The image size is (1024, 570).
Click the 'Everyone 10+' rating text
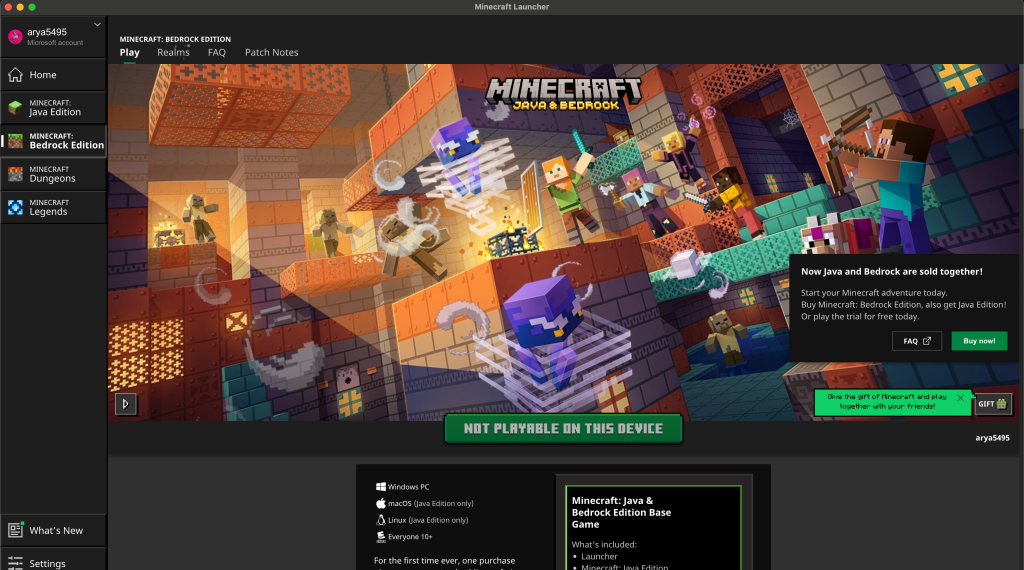409,537
